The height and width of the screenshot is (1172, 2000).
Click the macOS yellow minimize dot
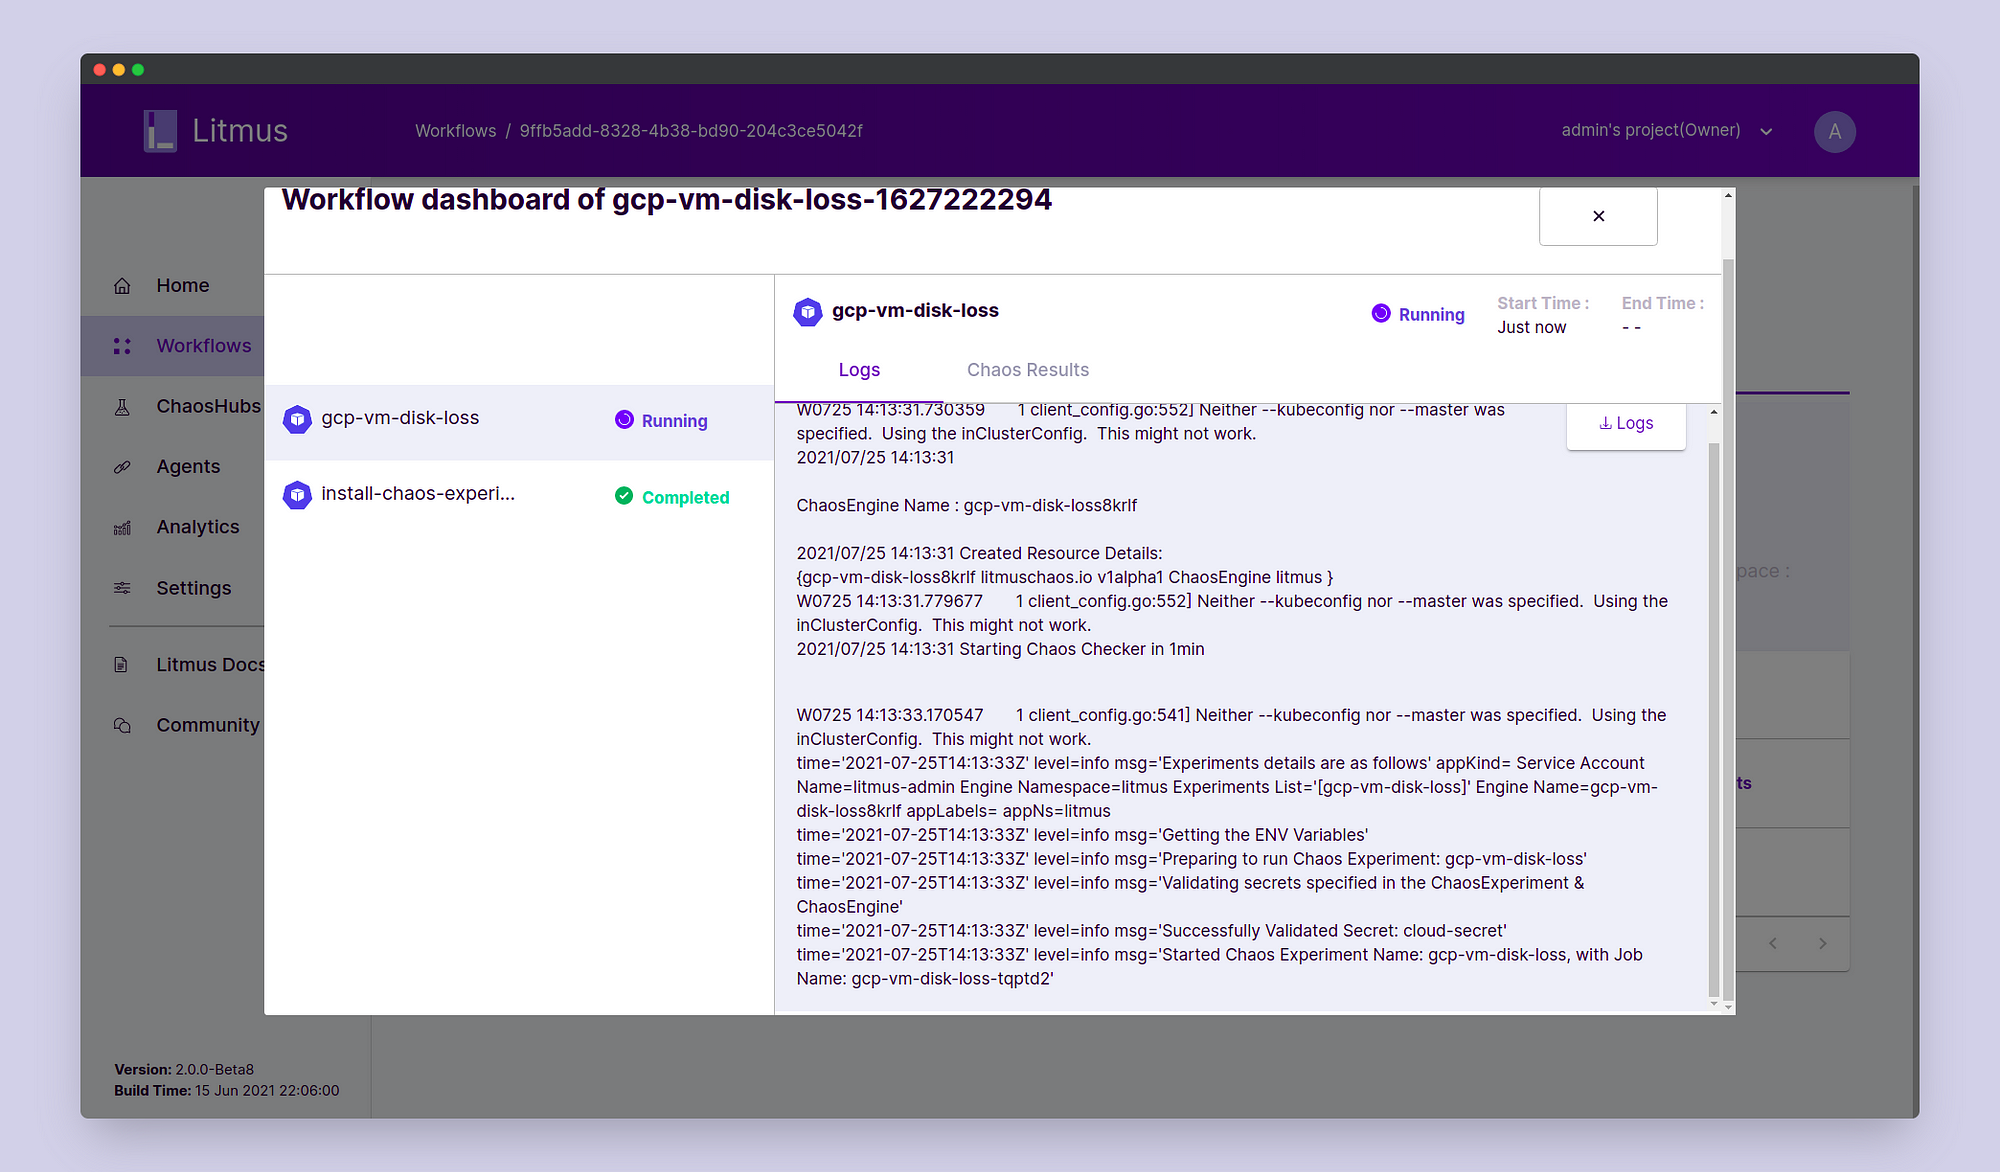[119, 70]
